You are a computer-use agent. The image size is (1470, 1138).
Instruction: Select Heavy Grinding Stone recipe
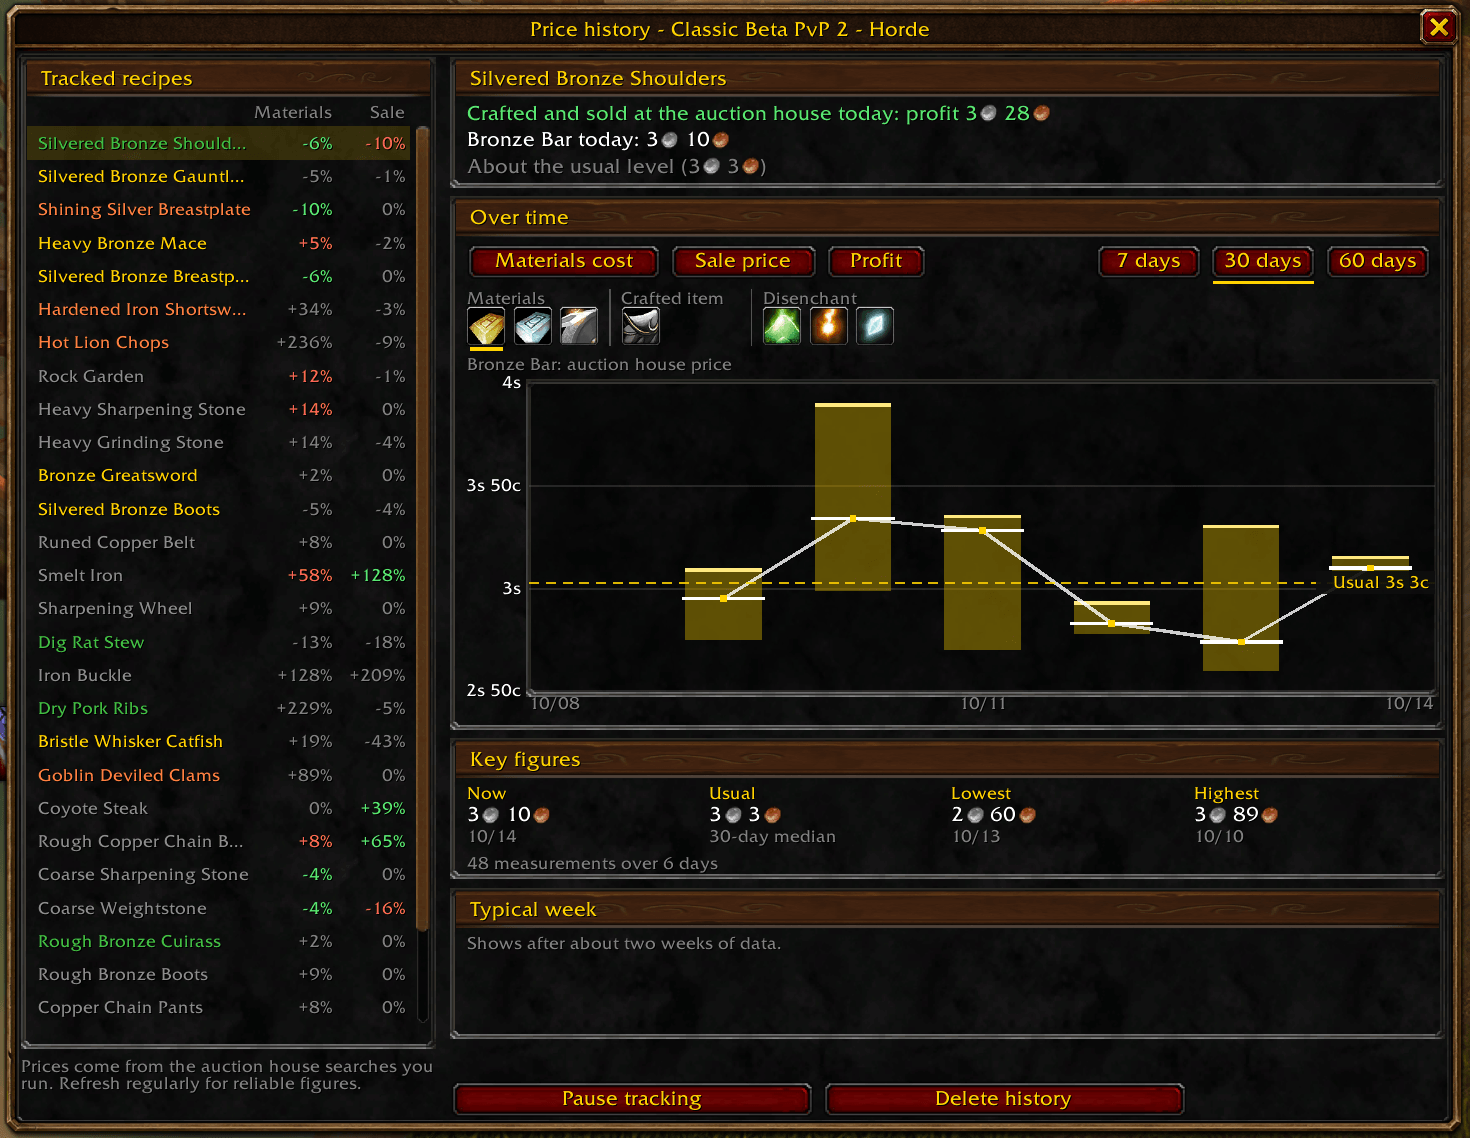pos(221,442)
